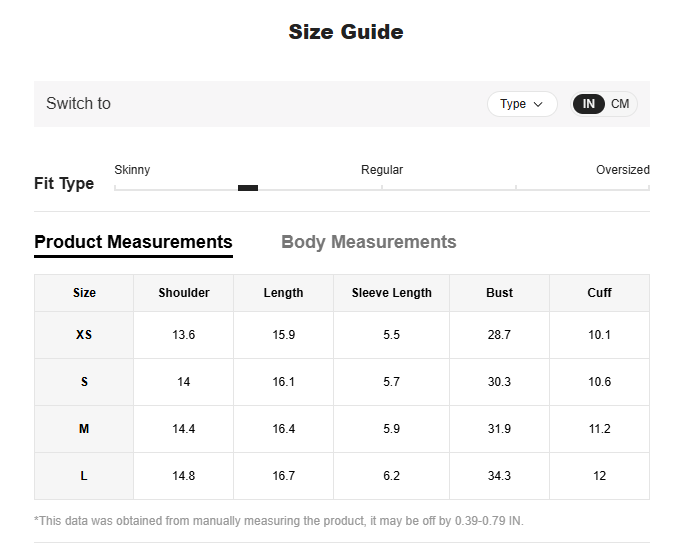Viewport: 684px width, 544px height.
Task: Click the Size column header
Action: 84,293
